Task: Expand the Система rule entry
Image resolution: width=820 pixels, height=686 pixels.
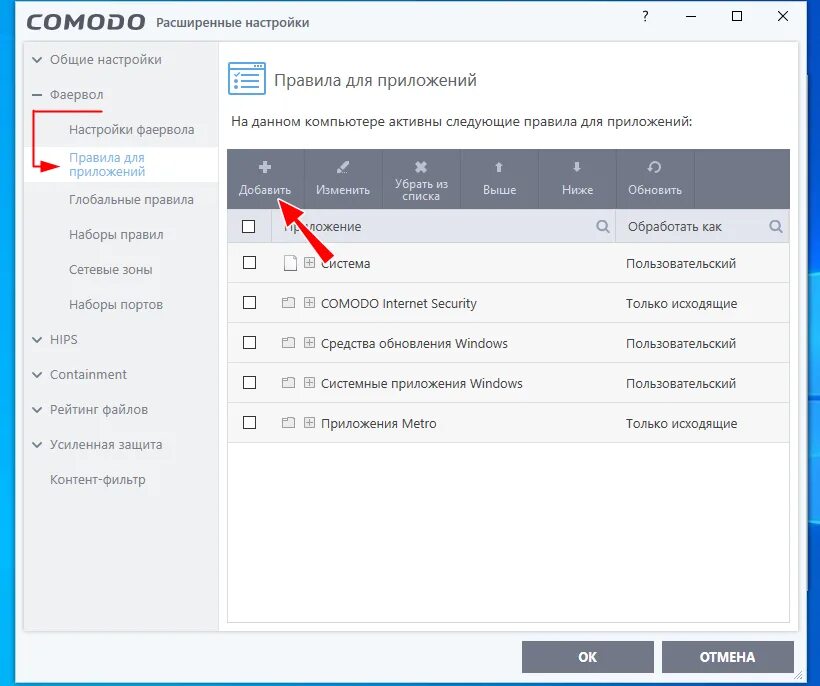Action: coord(310,262)
